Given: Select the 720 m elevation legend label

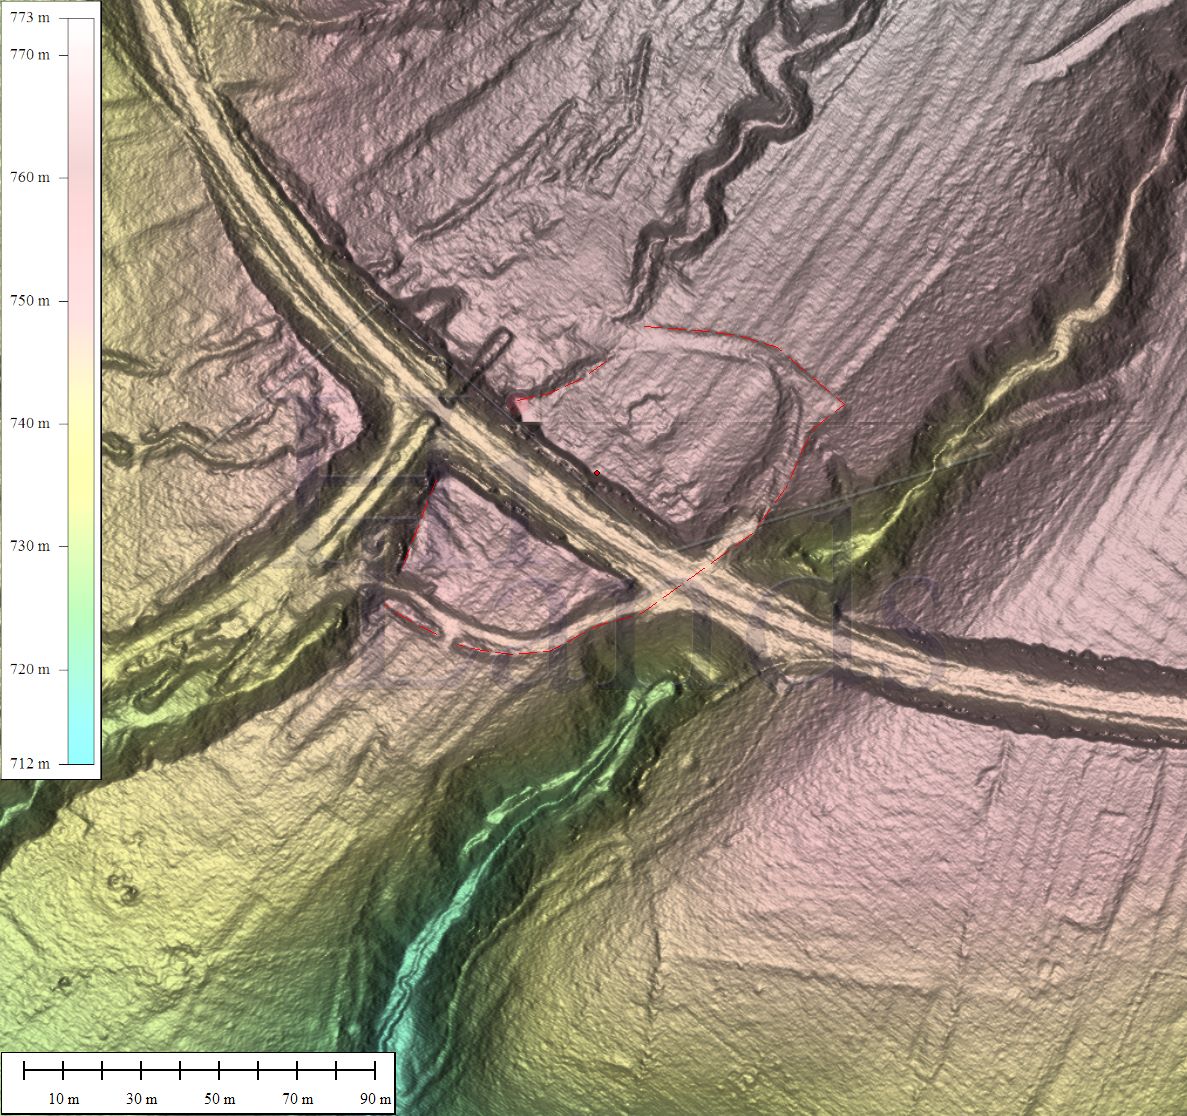Looking at the screenshot, I should click(28, 670).
